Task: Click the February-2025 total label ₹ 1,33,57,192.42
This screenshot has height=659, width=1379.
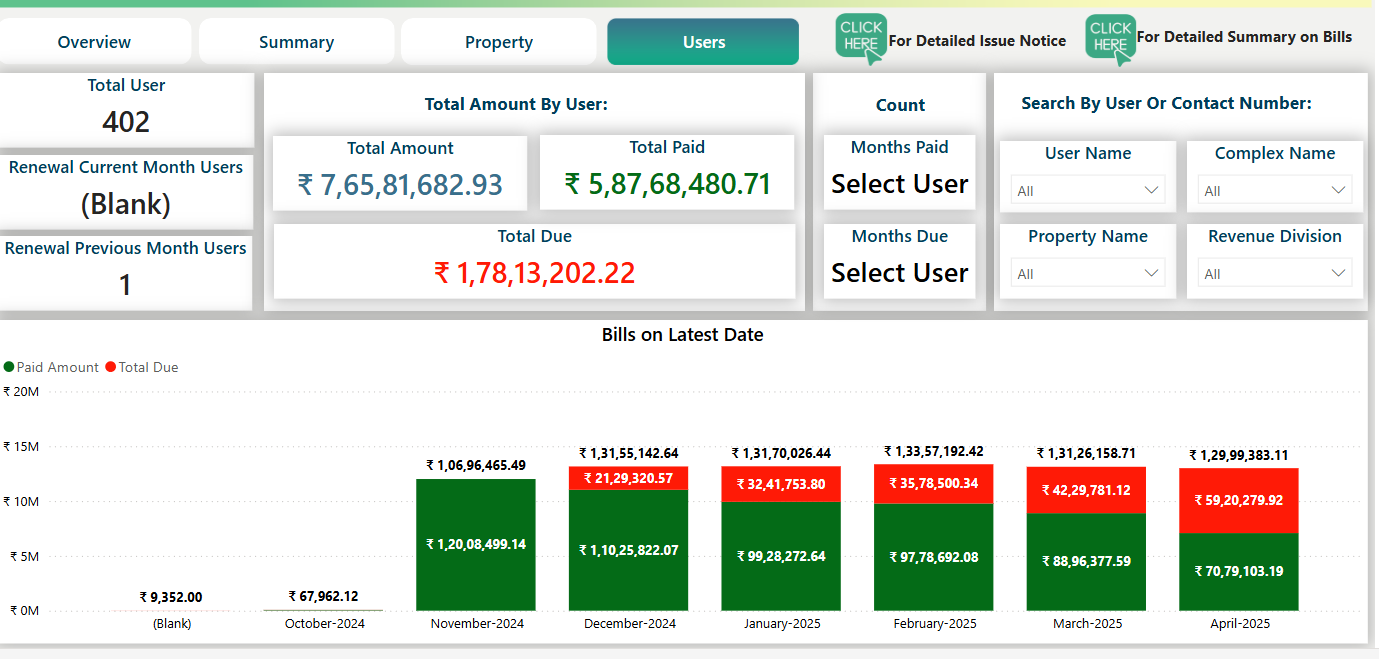Action: tap(933, 452)
